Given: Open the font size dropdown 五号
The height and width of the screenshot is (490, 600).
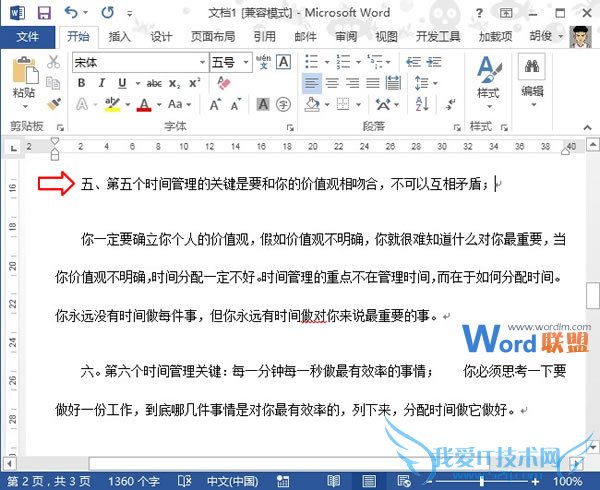Looking at the screenshot, I should 246,62.
